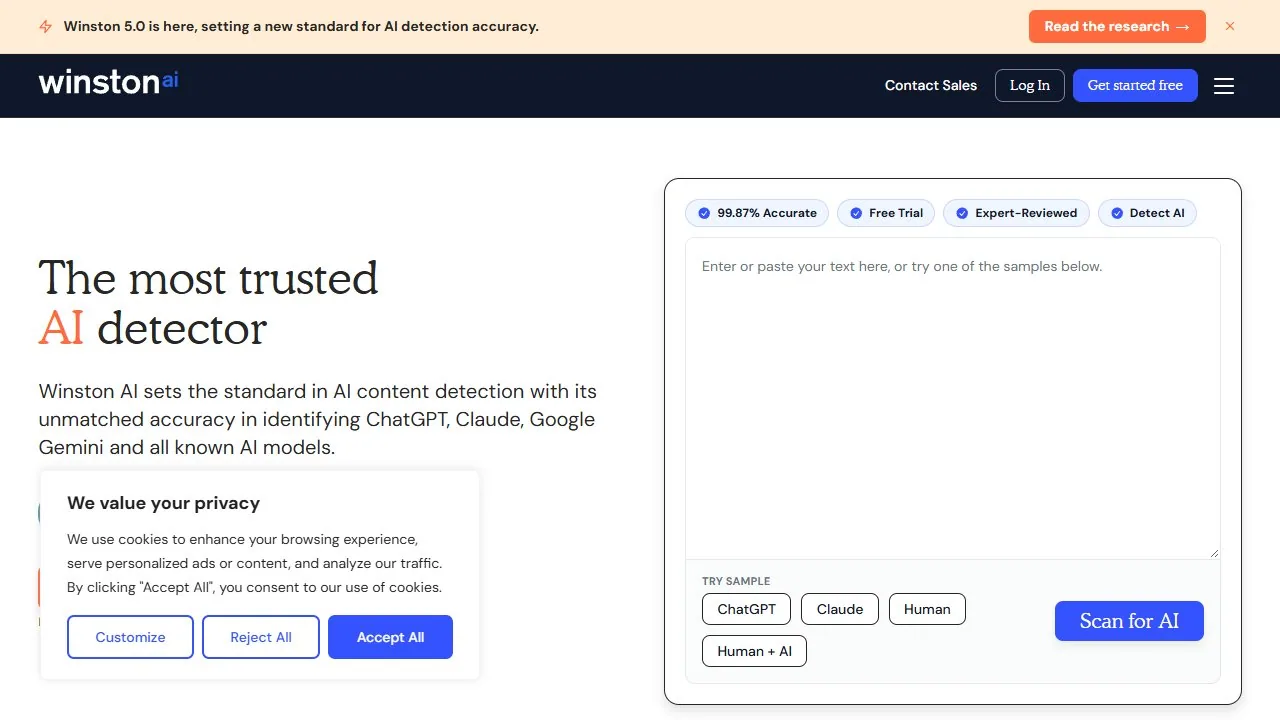The width and height of the screenshot is (1280, 720).
Task: Click inside the text input area
Action: pyautogui.click(x=953, y=398)
